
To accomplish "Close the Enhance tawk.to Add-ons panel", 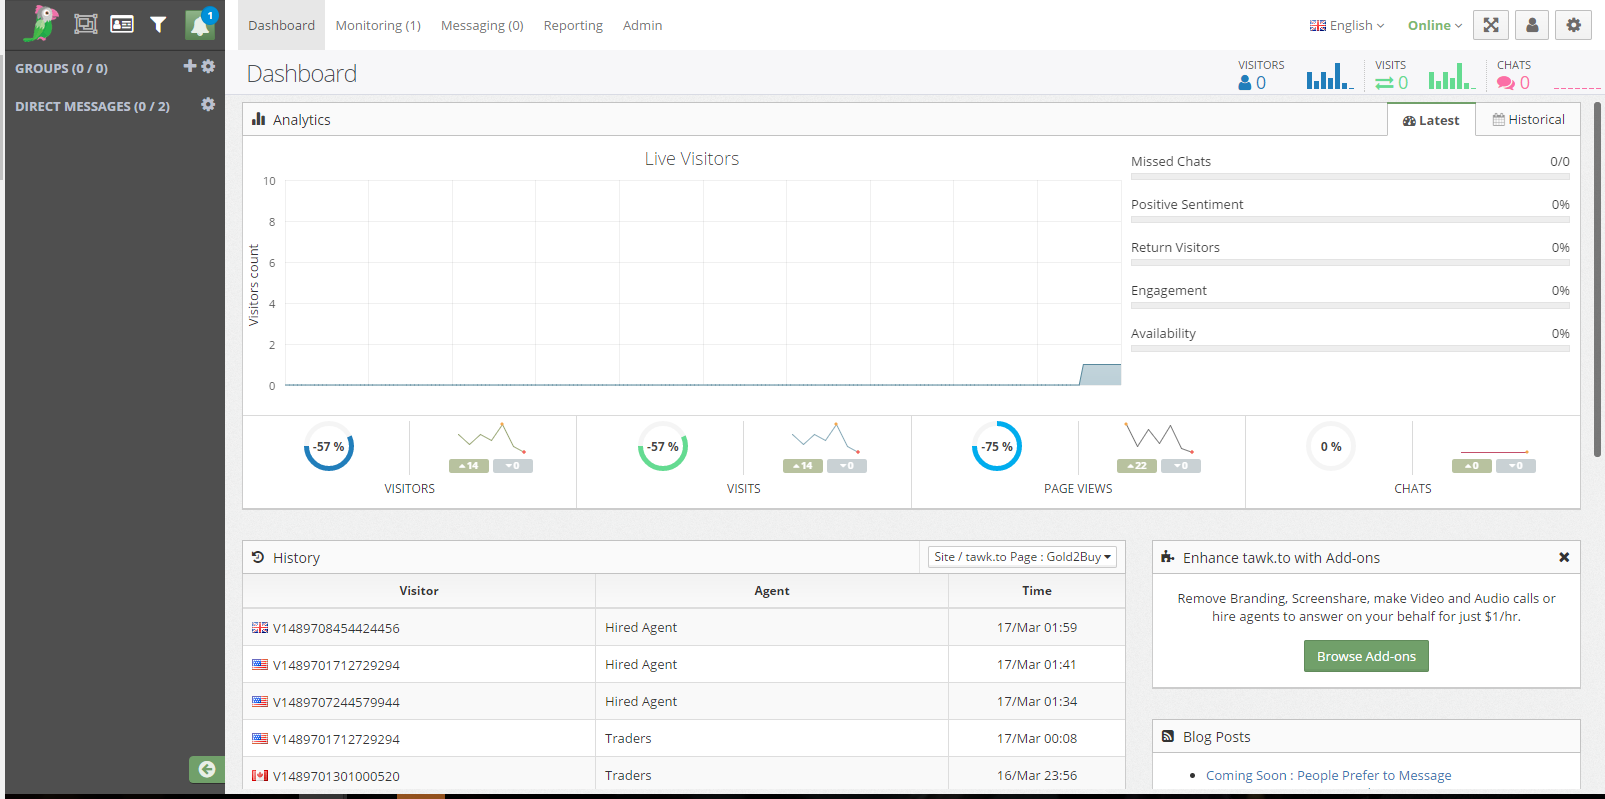I will [x=1564, y=557].
